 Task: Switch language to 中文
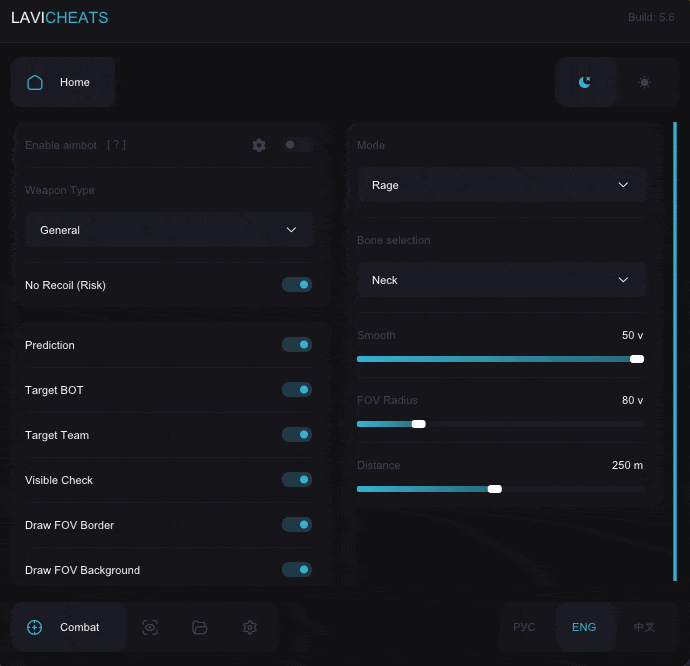pyautogui.click(x=644, y=627)
